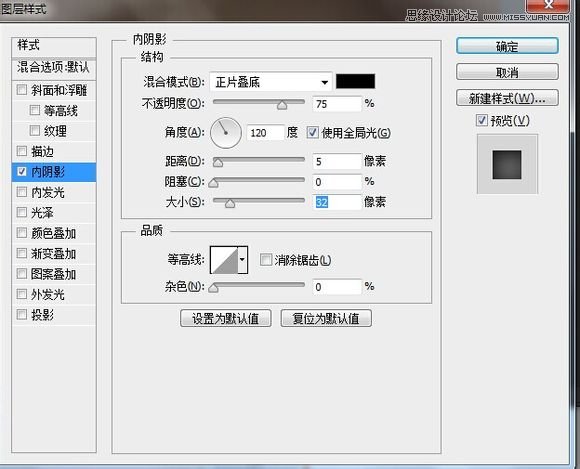
Task: Enable the 渐变叠加 checkbox
Action: (22, 253)
